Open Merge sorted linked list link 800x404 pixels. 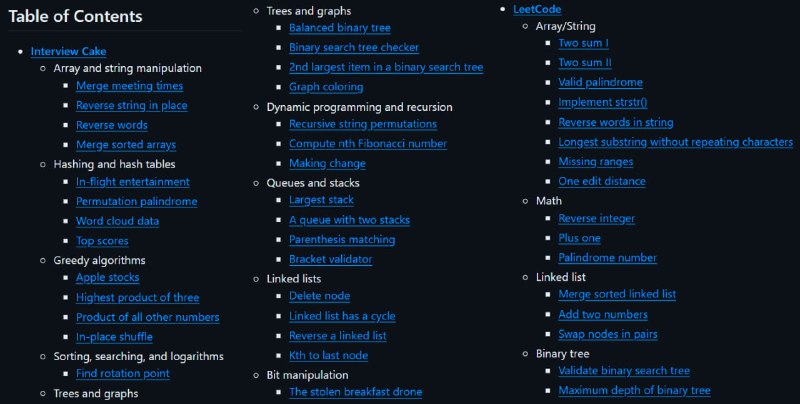[x=617, y=294]
